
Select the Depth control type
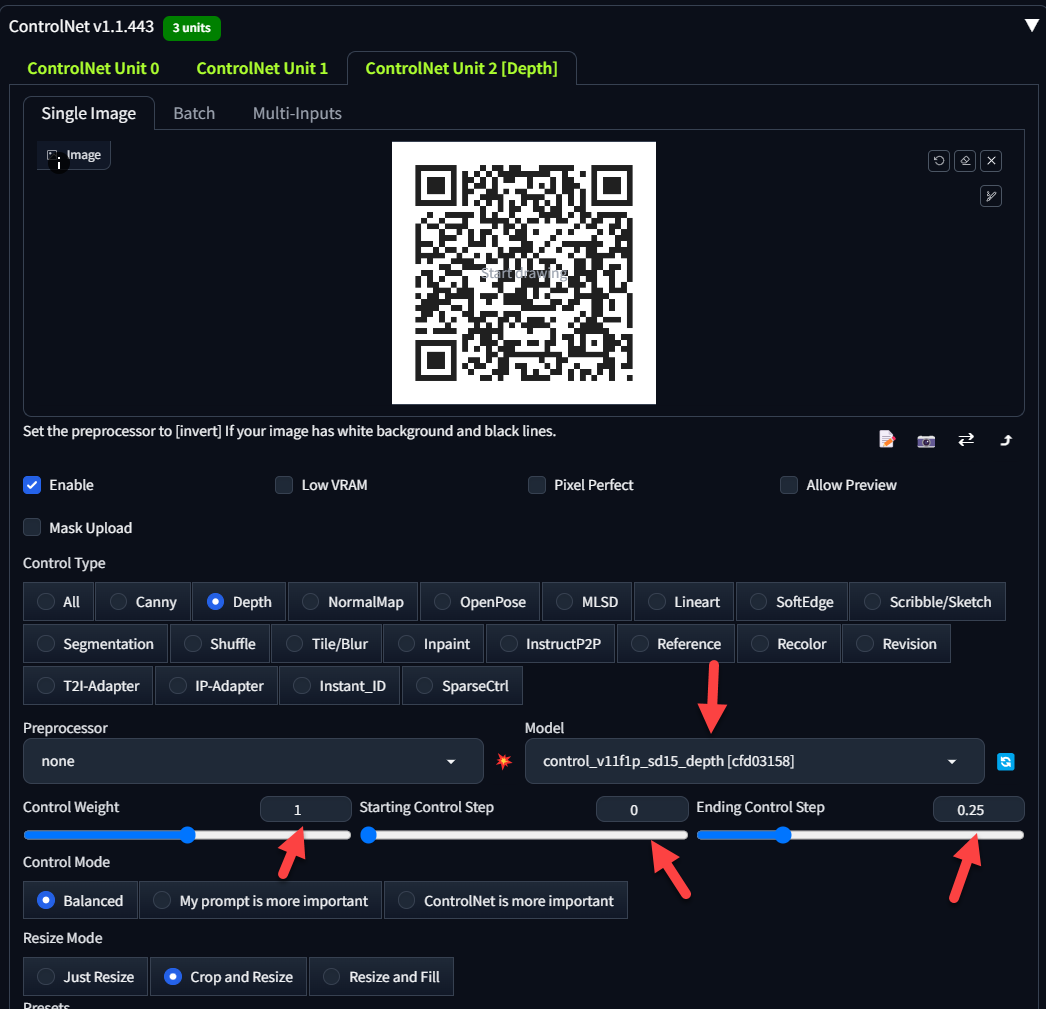coord(239,602)
